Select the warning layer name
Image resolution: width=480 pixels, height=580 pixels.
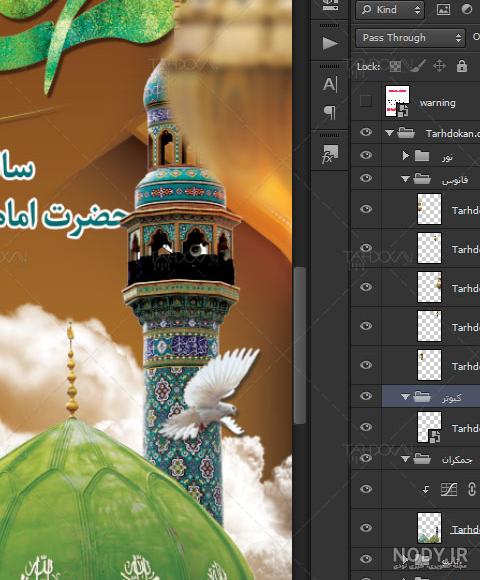437,103
